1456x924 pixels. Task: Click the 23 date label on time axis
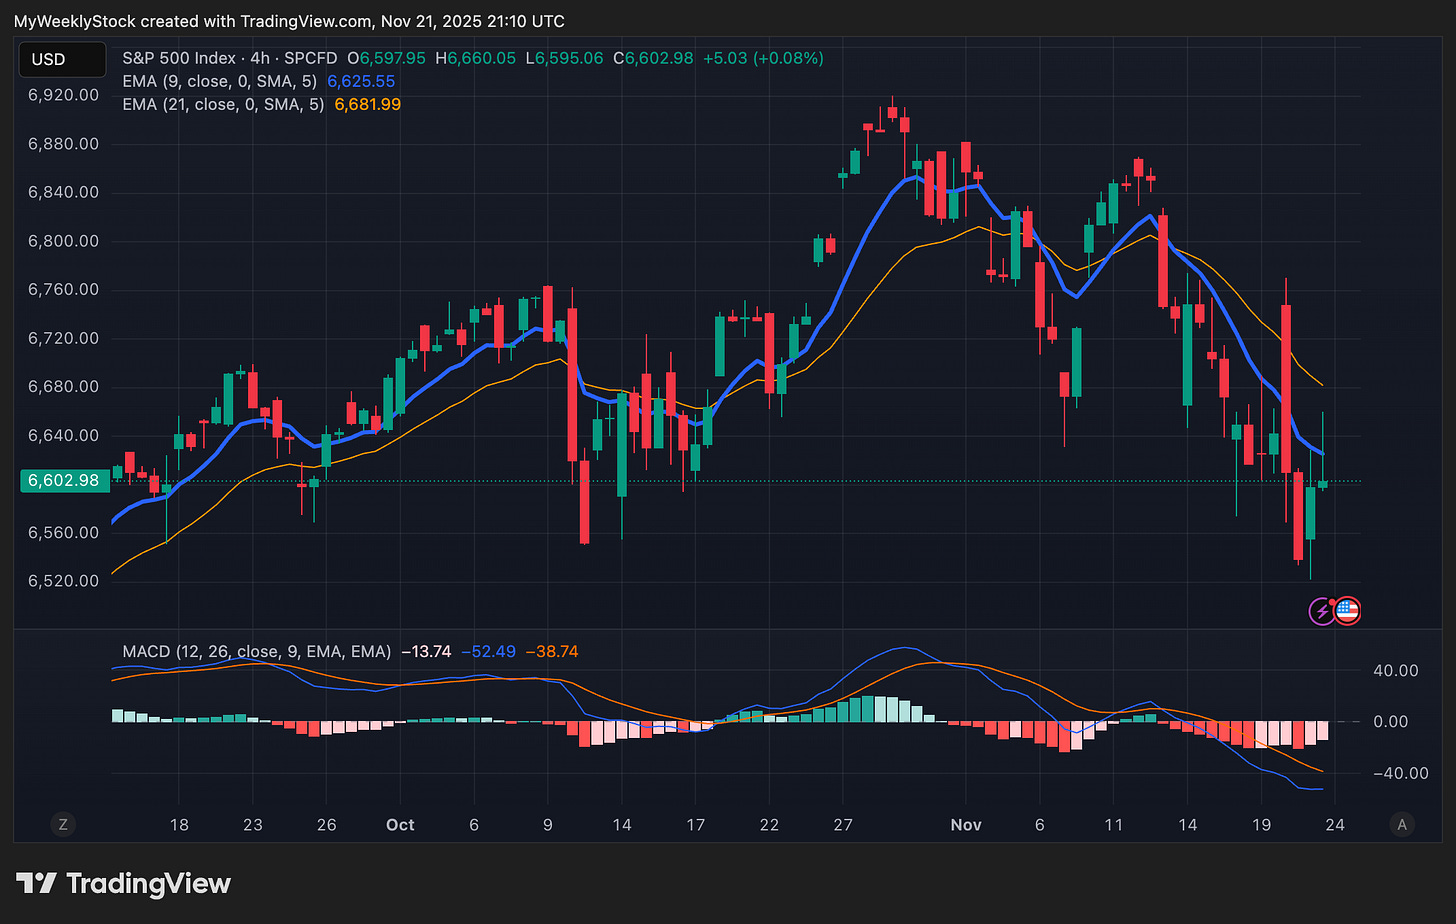click(x=253, y=825)
